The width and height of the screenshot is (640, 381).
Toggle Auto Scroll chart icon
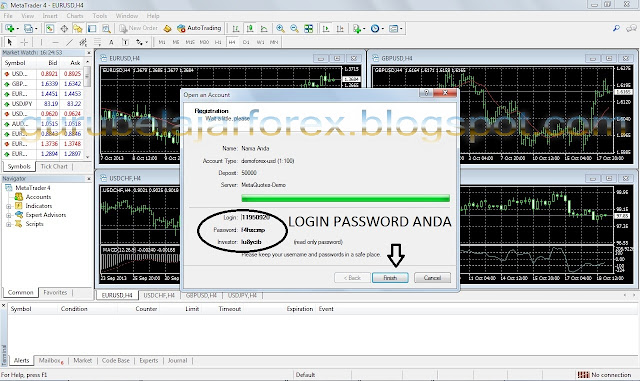[x=326, y=28]
